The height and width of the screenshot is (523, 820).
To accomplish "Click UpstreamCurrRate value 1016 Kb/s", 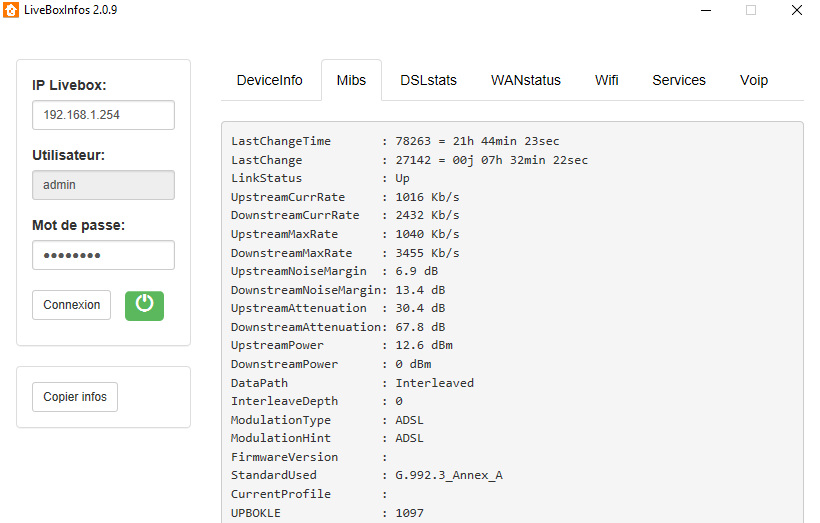I will [427, 197].
